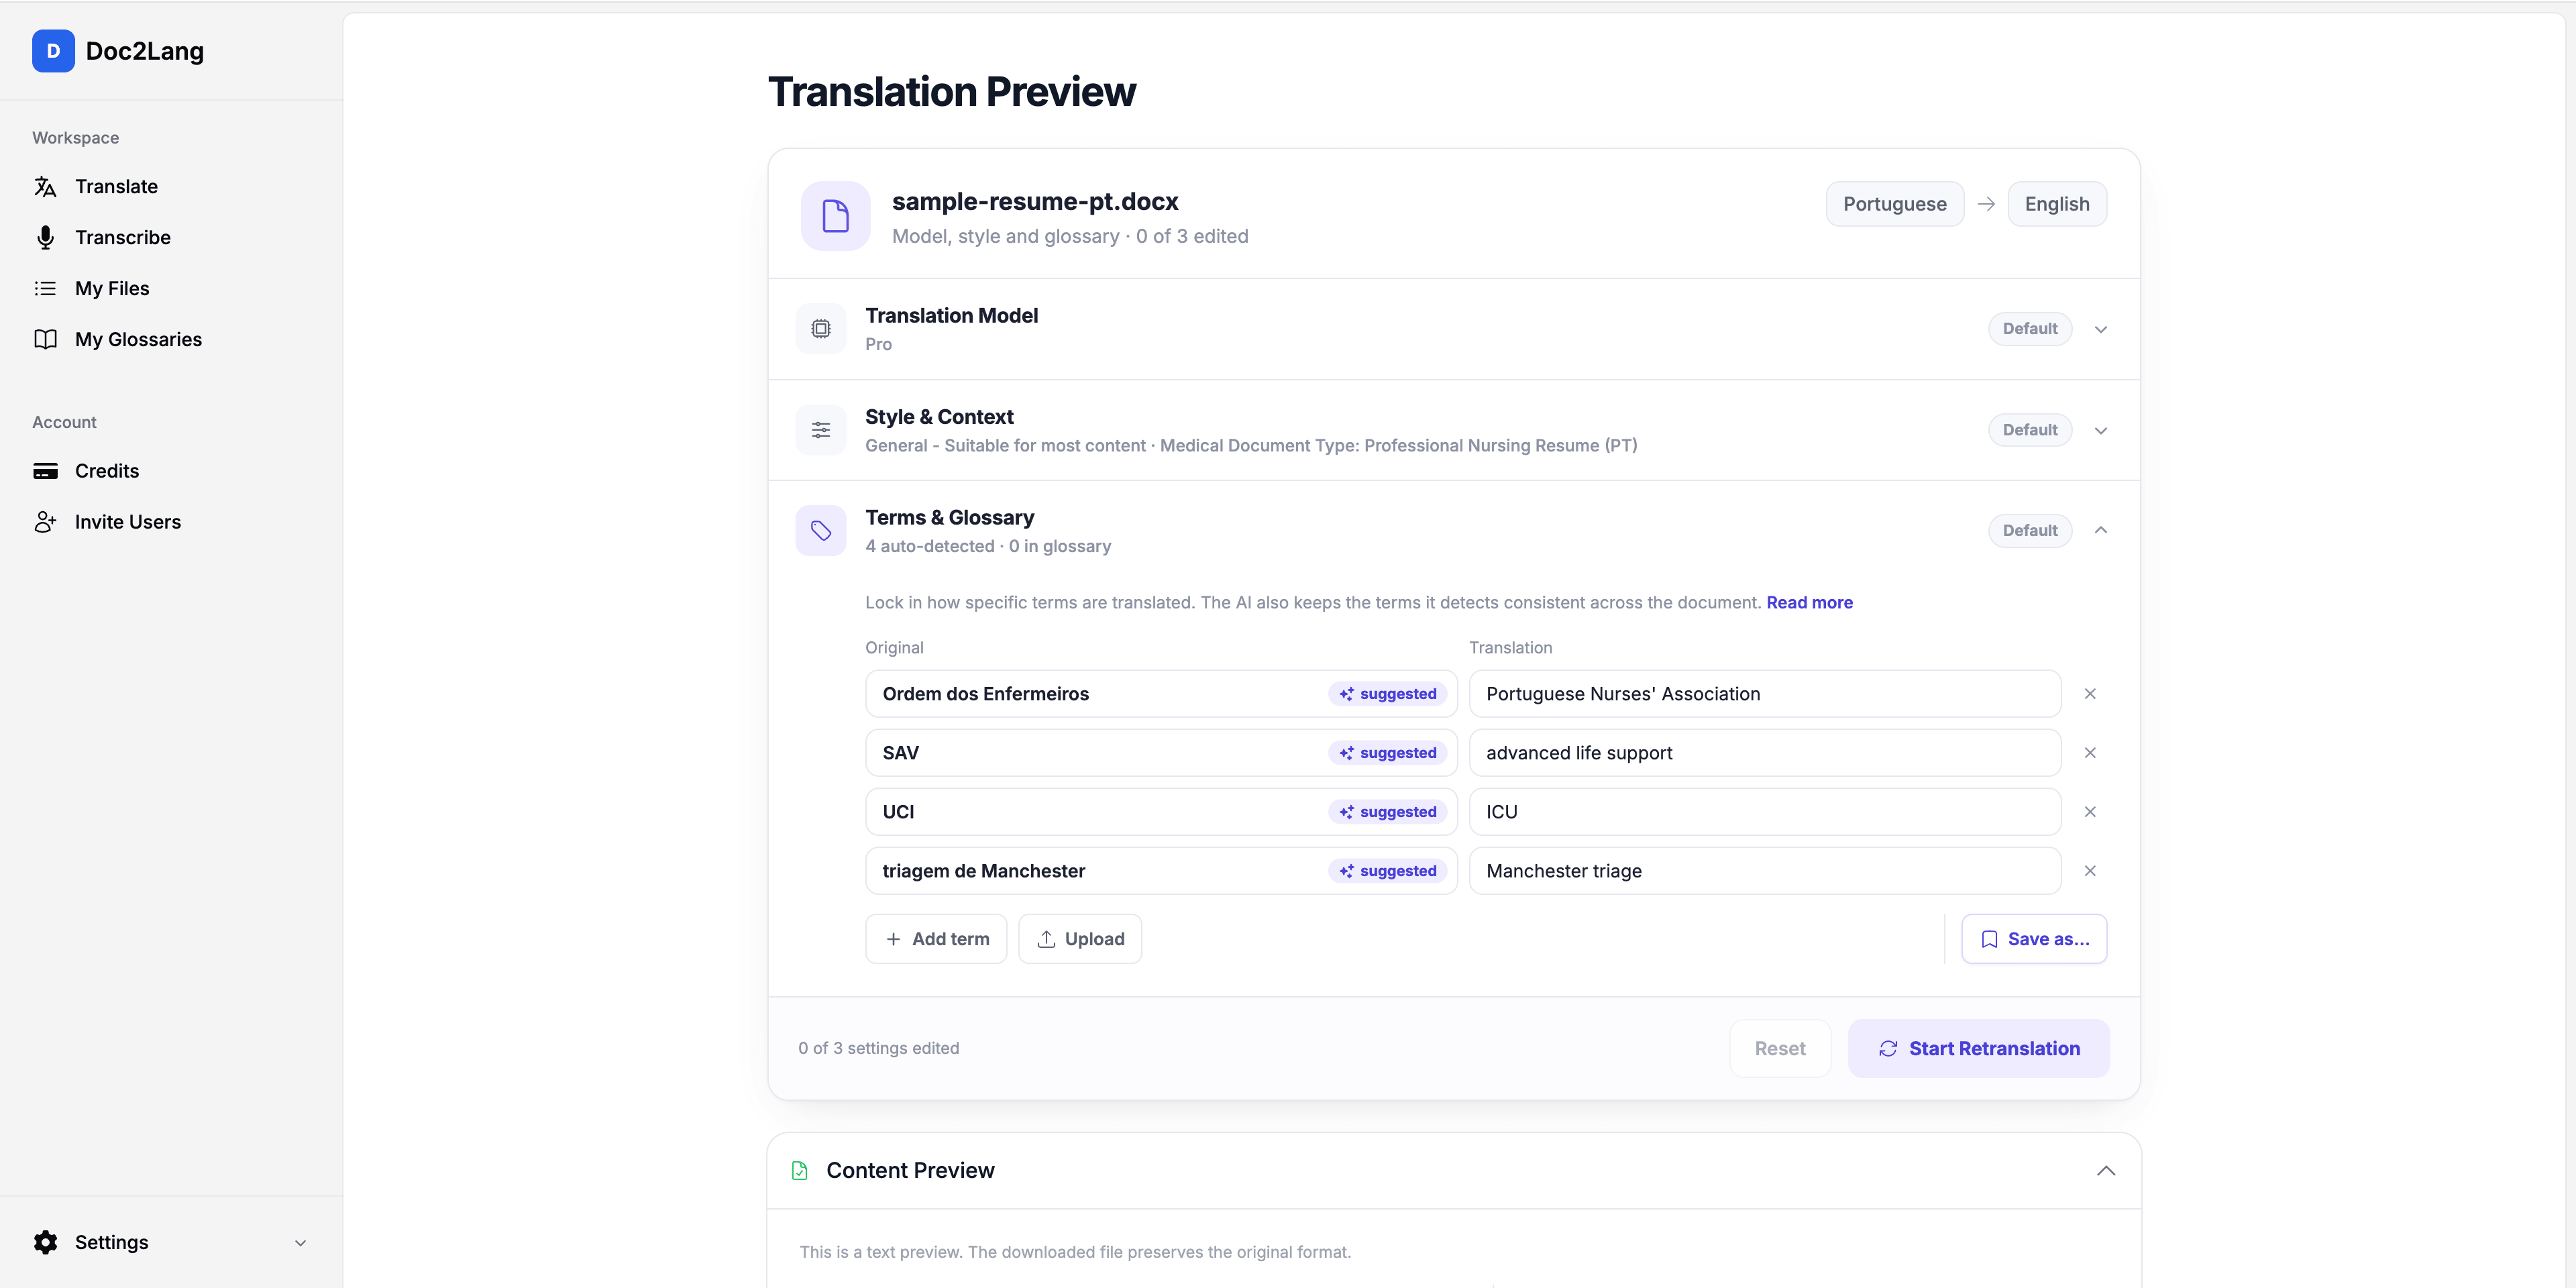2576x1288 pixels.
Task: Click the Credits card icon
Action: pos(45,471)
